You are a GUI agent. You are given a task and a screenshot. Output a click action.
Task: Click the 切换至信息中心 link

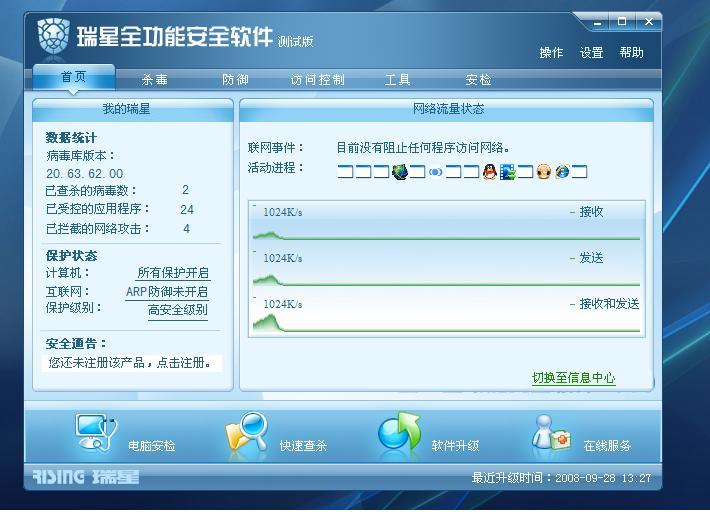point(574,378)
